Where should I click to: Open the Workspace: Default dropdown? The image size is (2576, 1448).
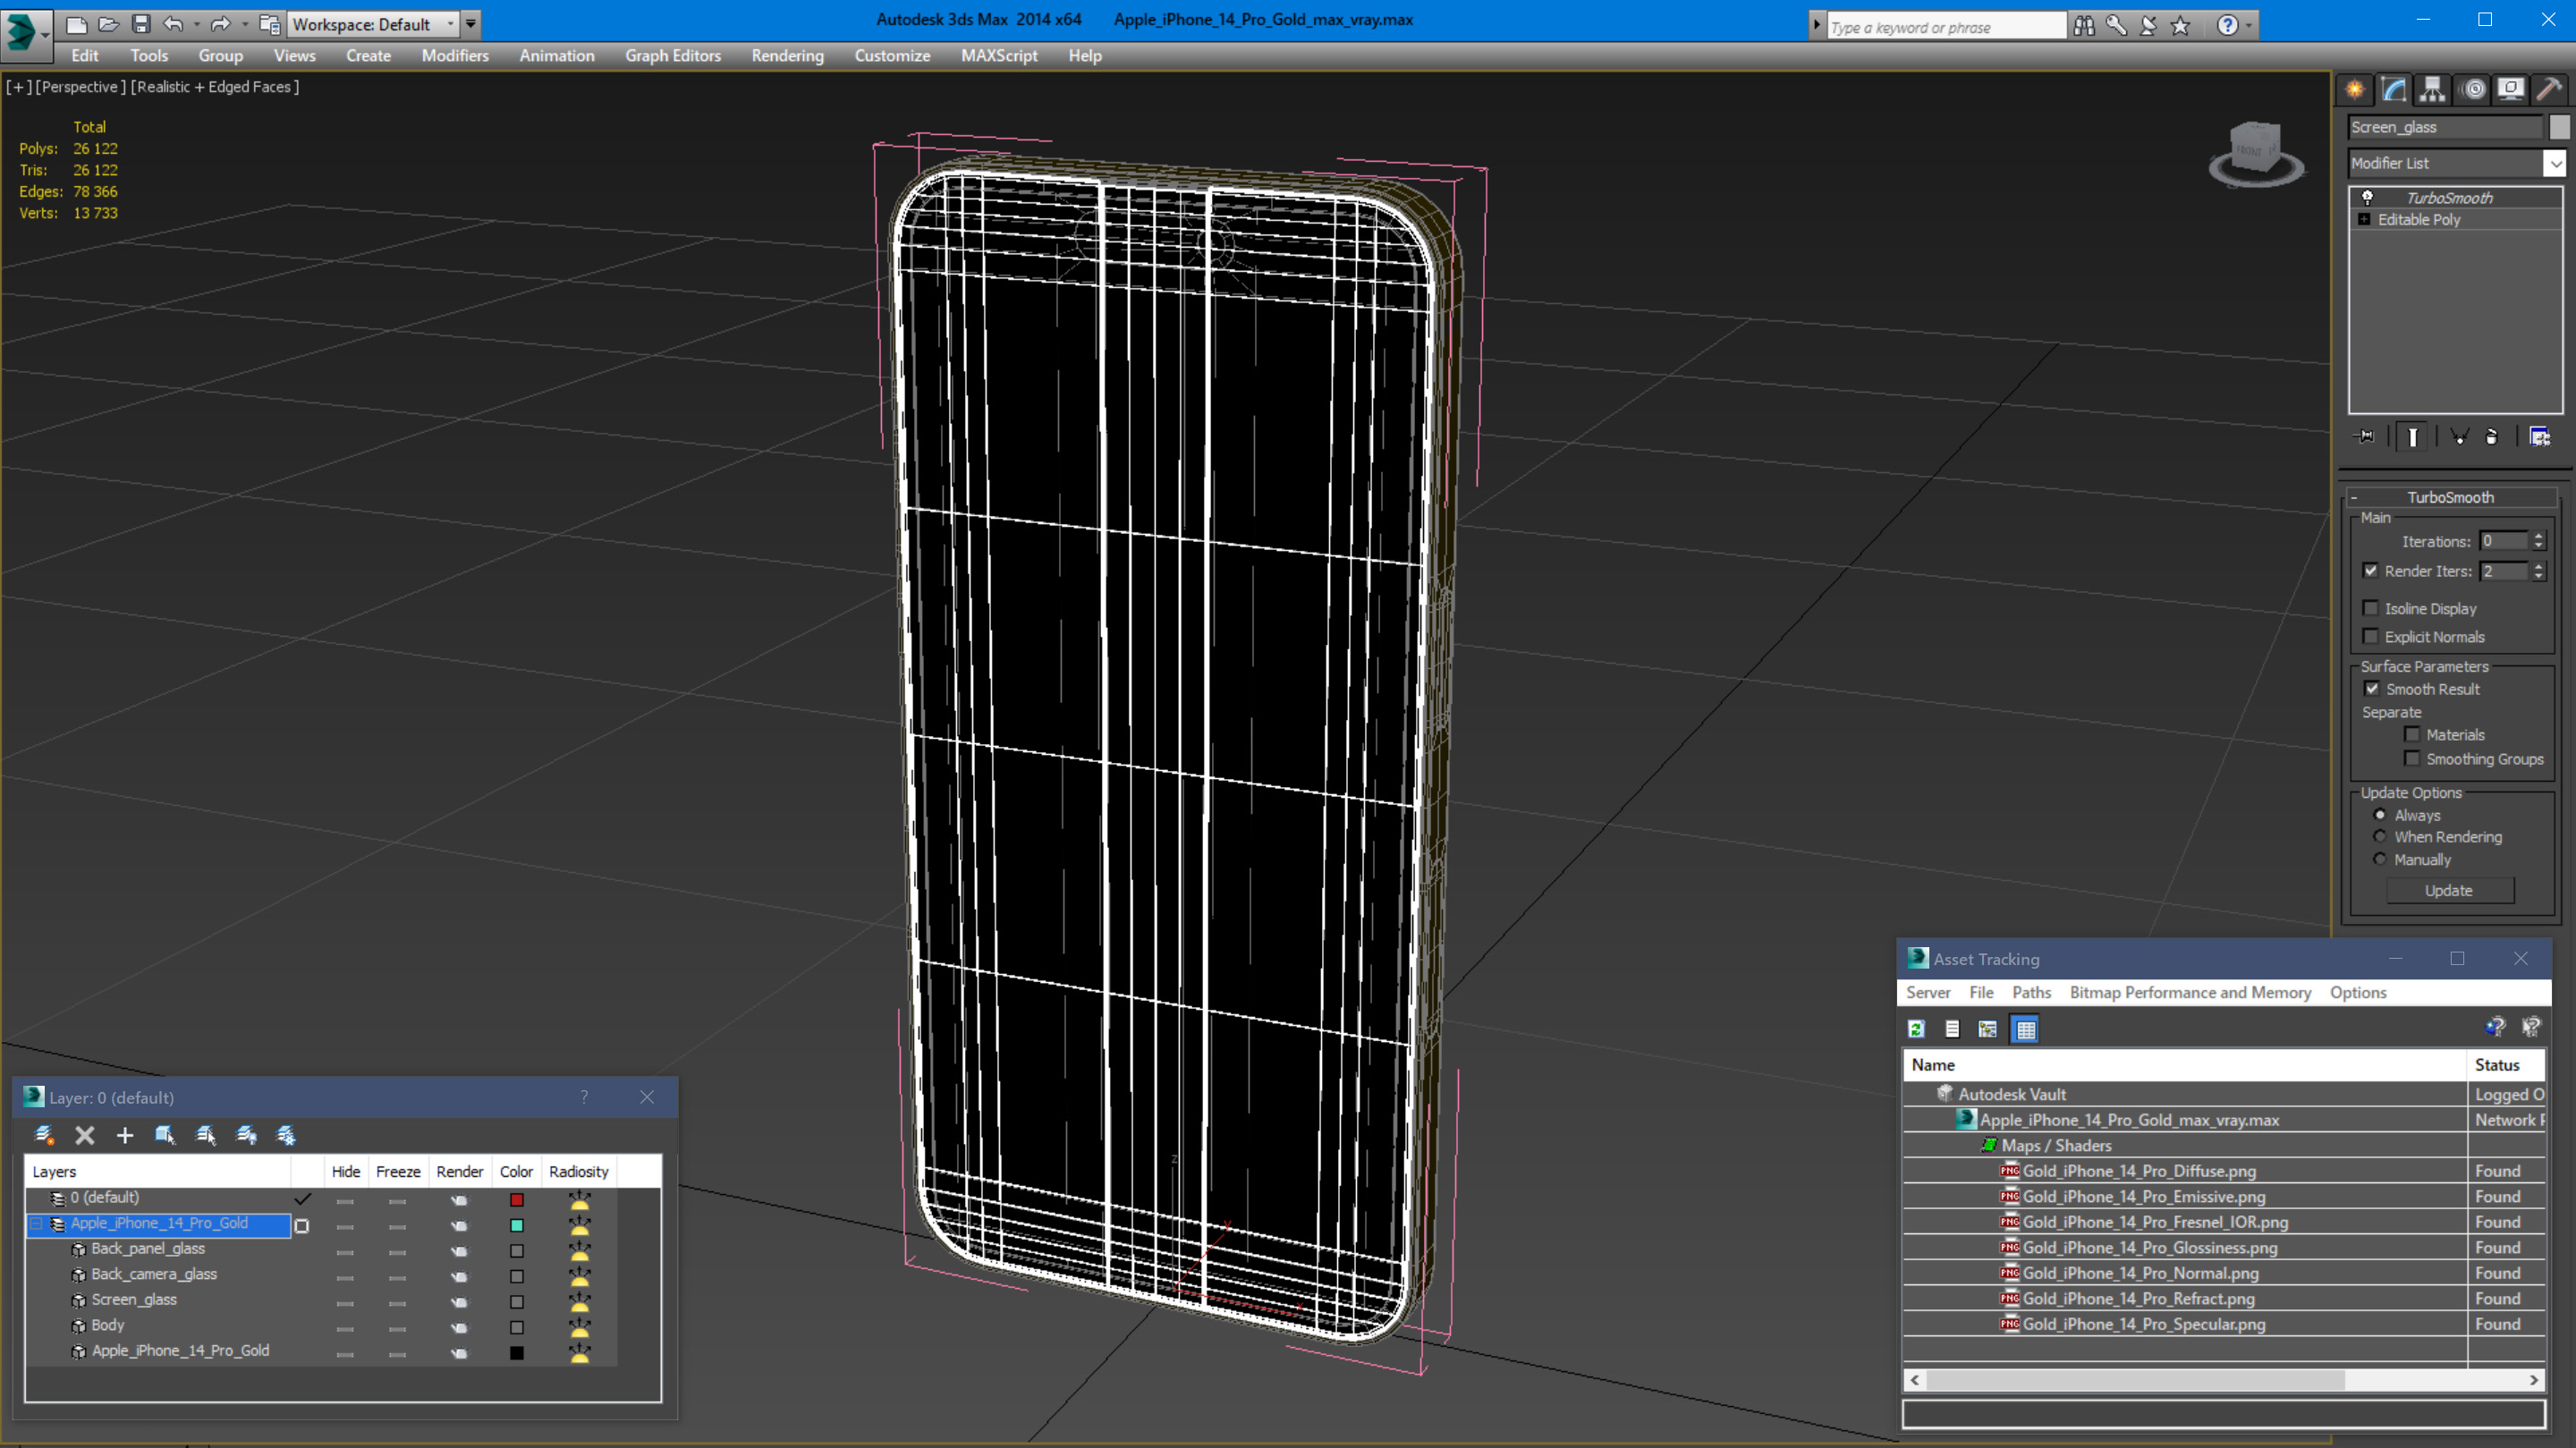click(x=450, y=24)
